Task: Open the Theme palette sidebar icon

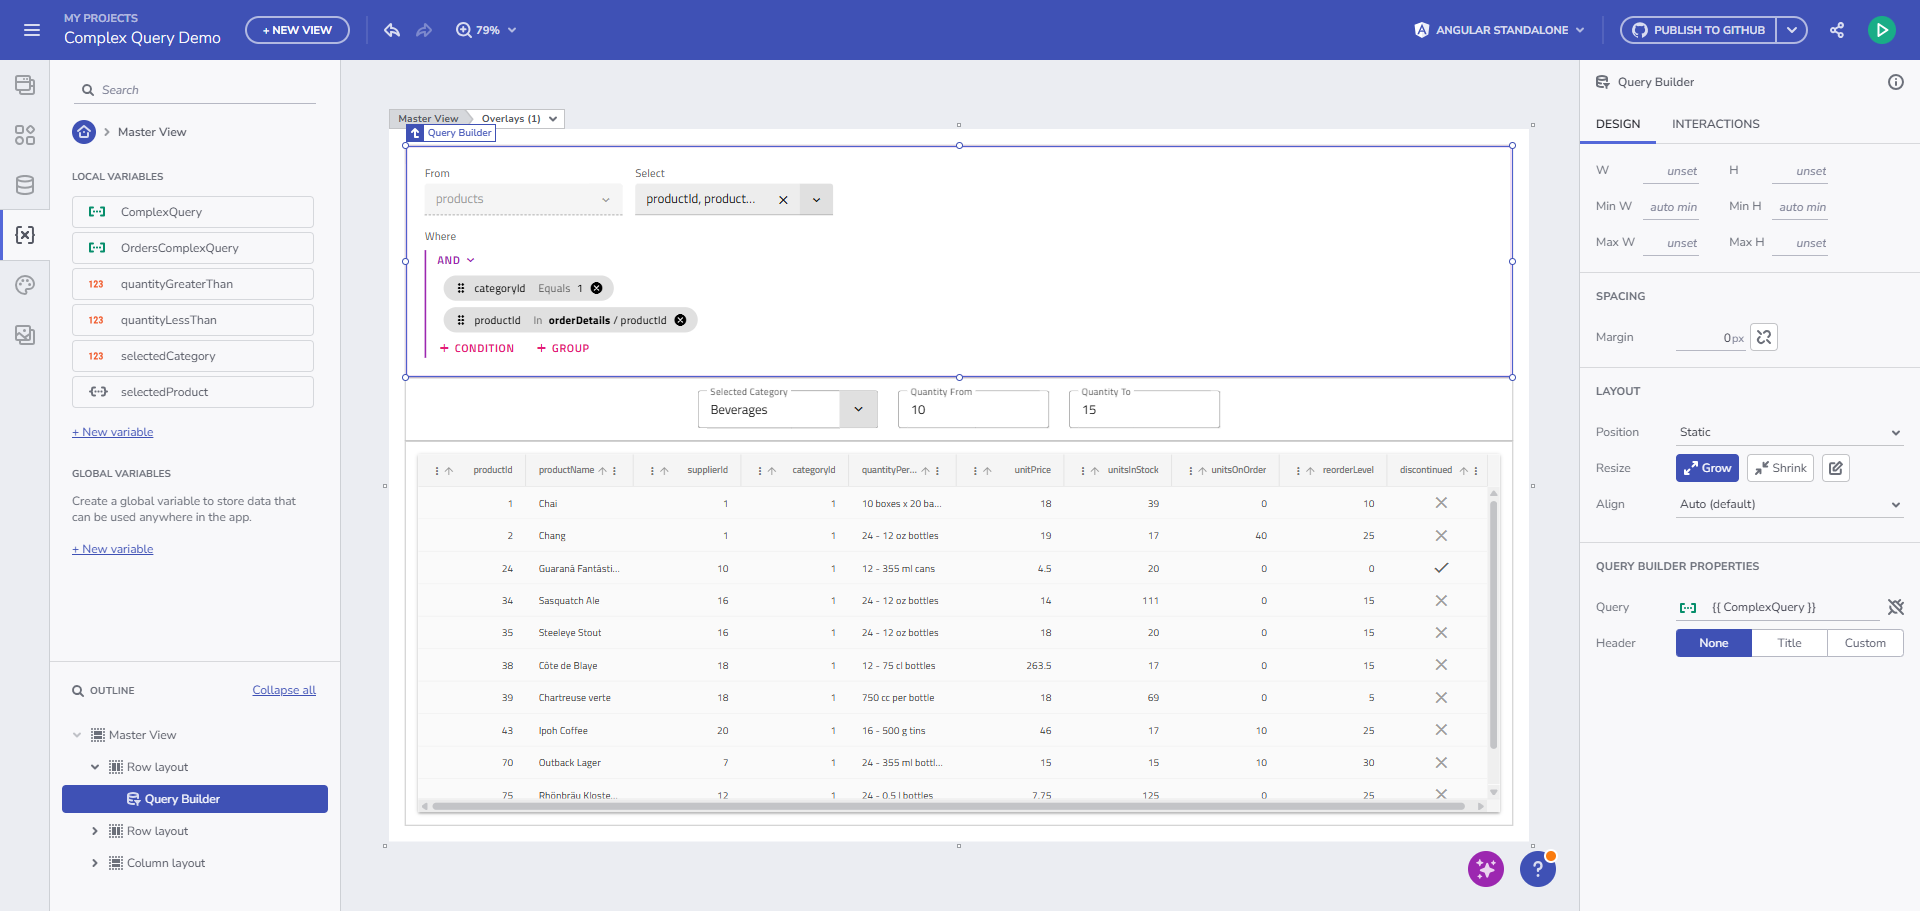Action: click(25, 285)
